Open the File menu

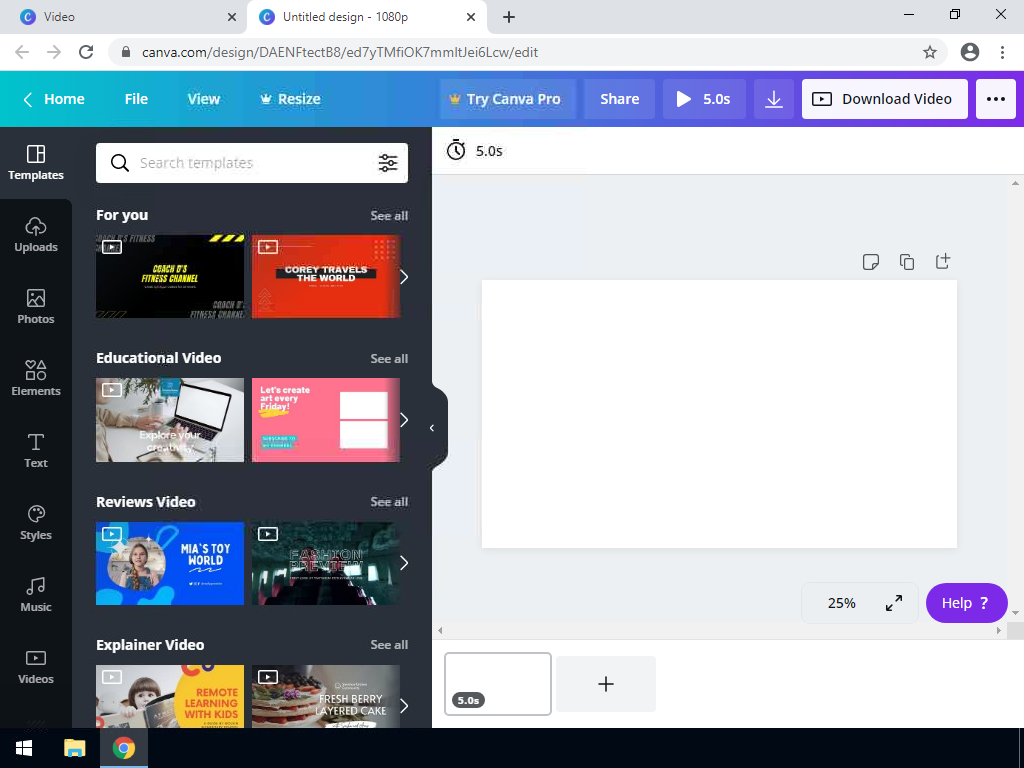coord(136,99)
